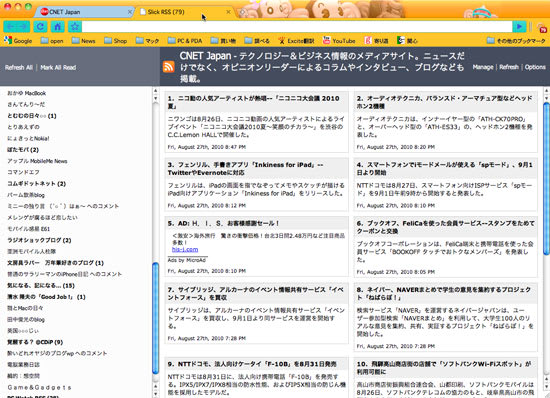Select the Game&Gadgets feed
Viewport: 550px width, 398px height.
[40, 387]
